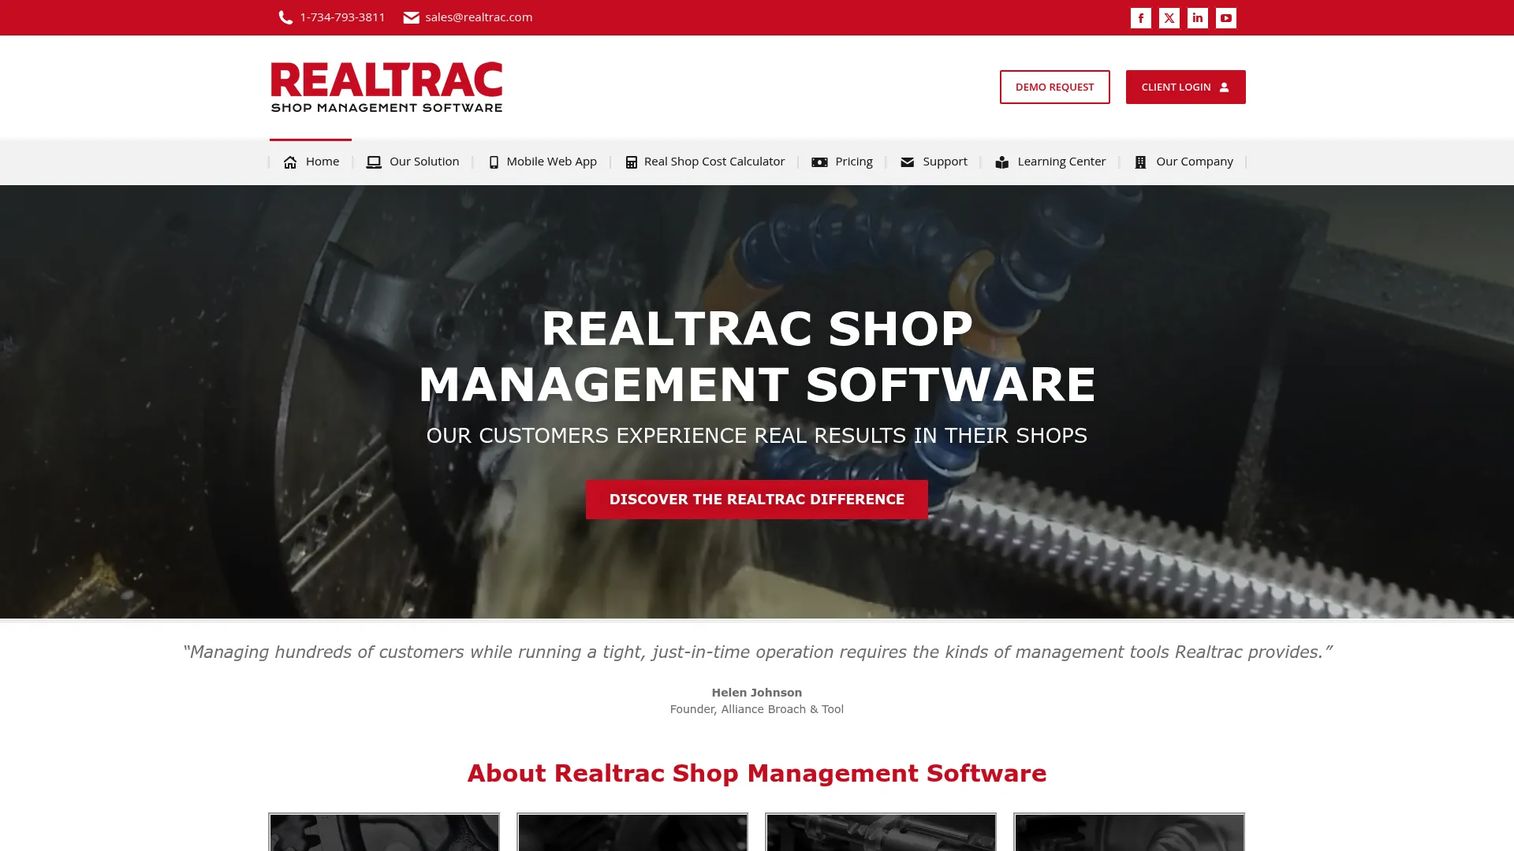Open the first About section thumbnail
1514x851 pixels.
[384, 832]
